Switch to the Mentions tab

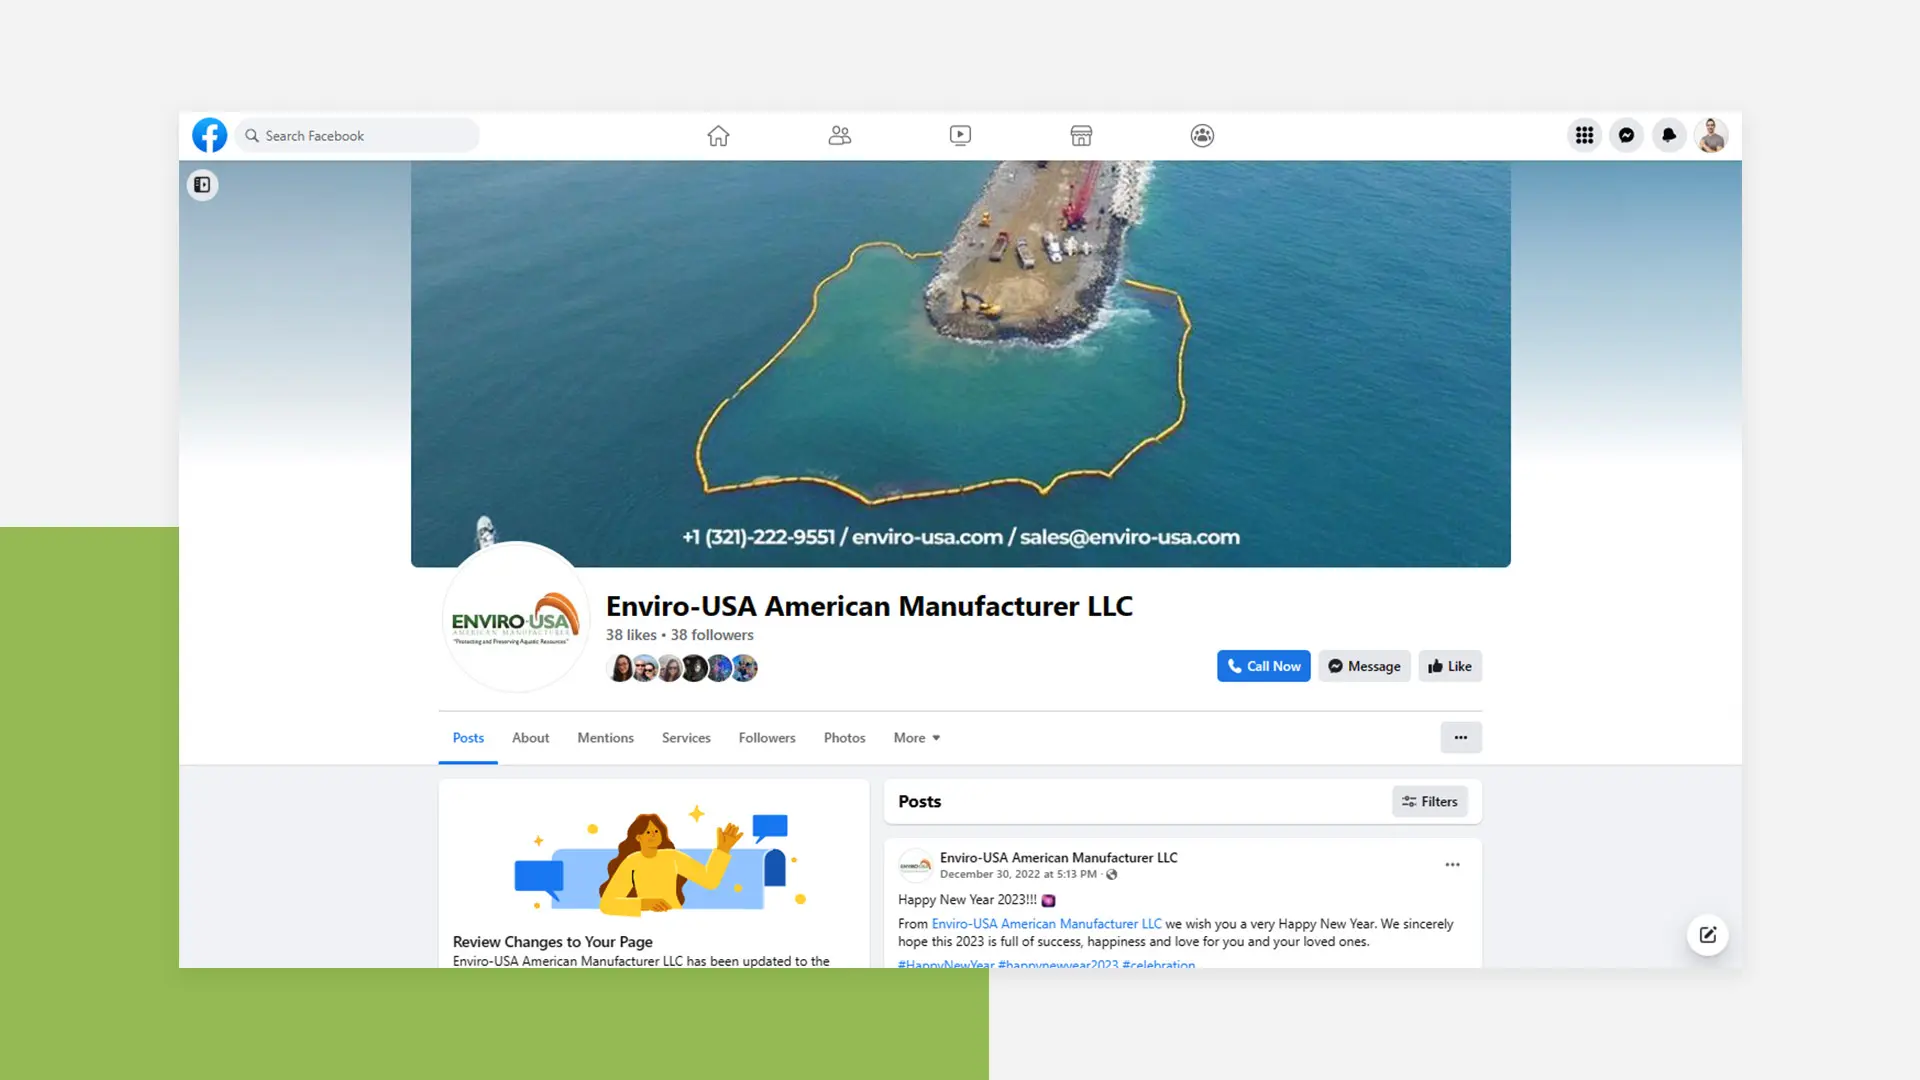click(x=605, y=738)
